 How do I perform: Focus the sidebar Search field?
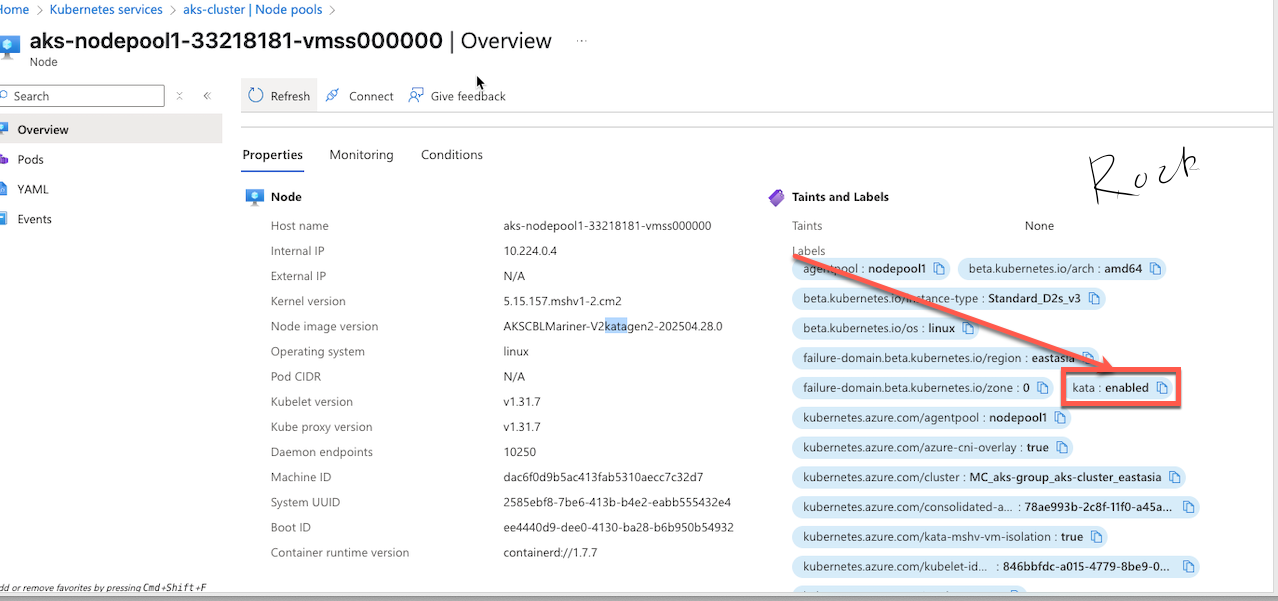pyautogui.click(x=82, y=96)
